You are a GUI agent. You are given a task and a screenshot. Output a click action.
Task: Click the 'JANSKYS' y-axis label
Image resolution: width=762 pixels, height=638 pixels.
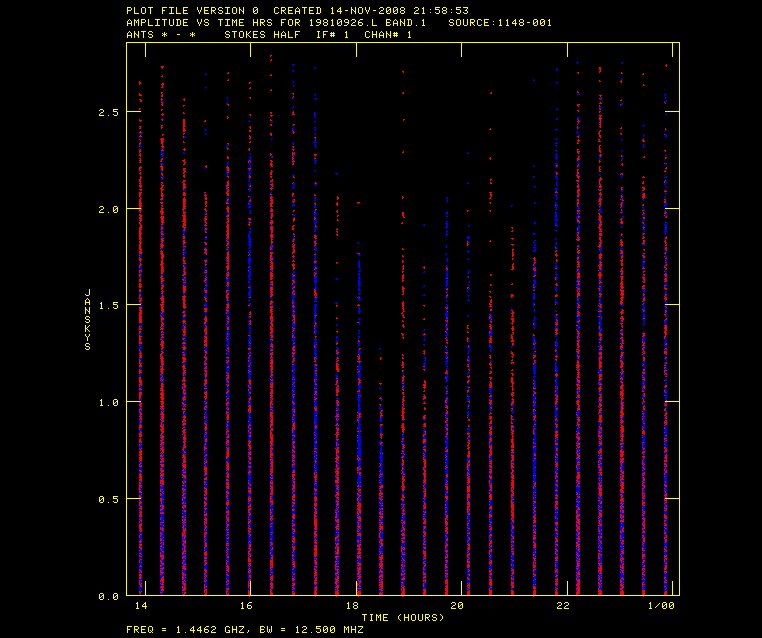[88, 322]
